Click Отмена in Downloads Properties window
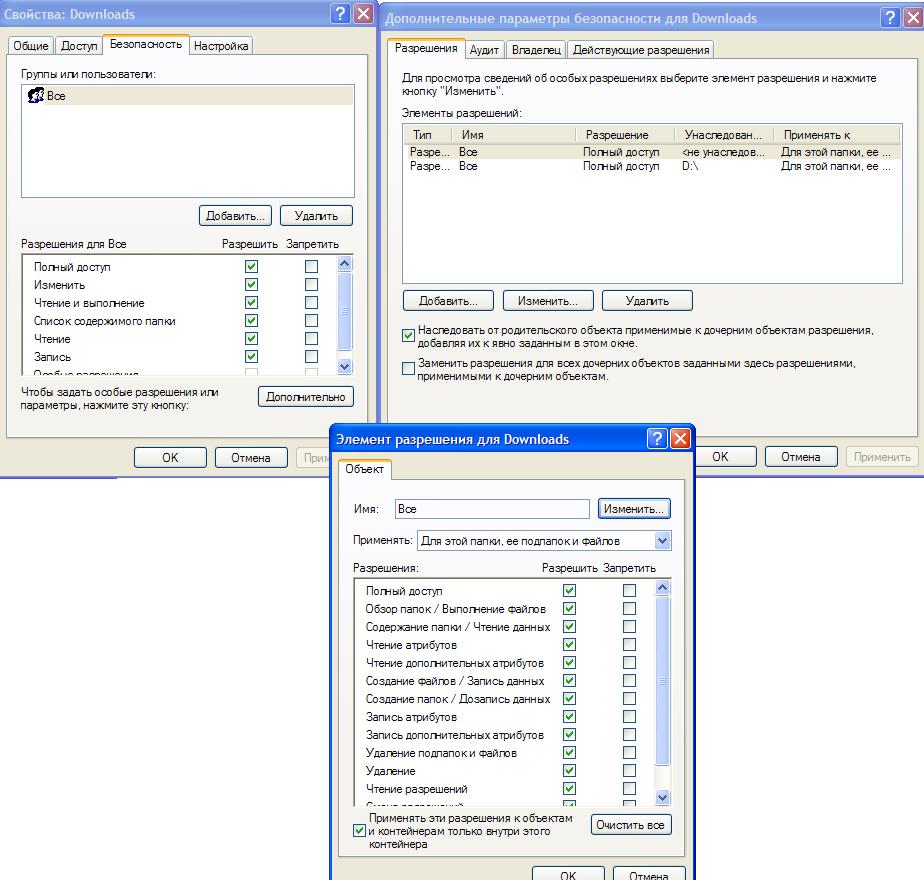The height and width of the screenshot is (880, 924). point(251,457)
